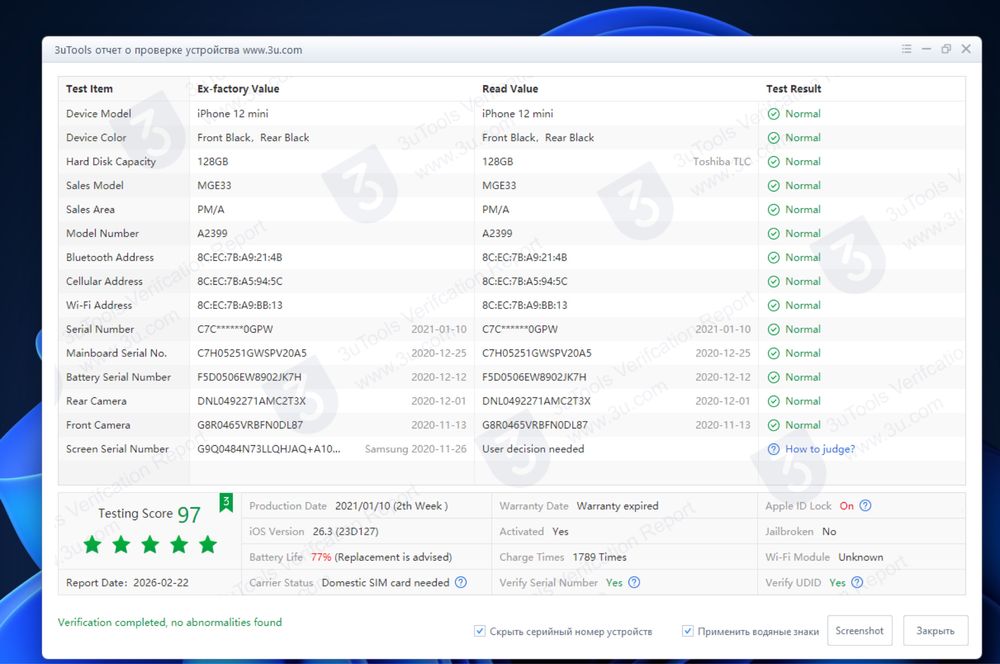Open the Verify UDID help icon
Screen dimensions: 1000x664
coord(857,582)
